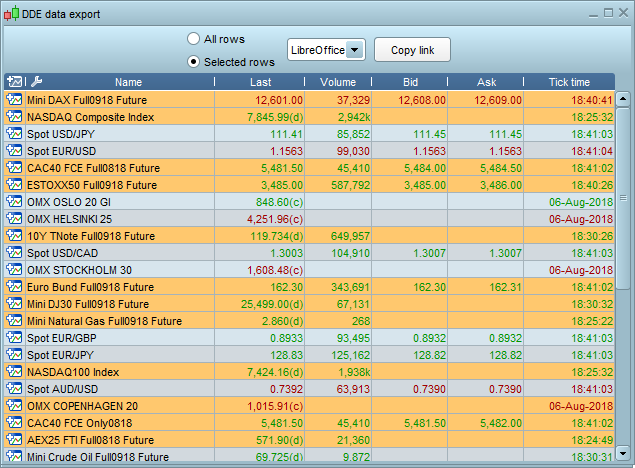
Task: Click chart icon beside NASDAQ100 Index
Action: (14, 372)
